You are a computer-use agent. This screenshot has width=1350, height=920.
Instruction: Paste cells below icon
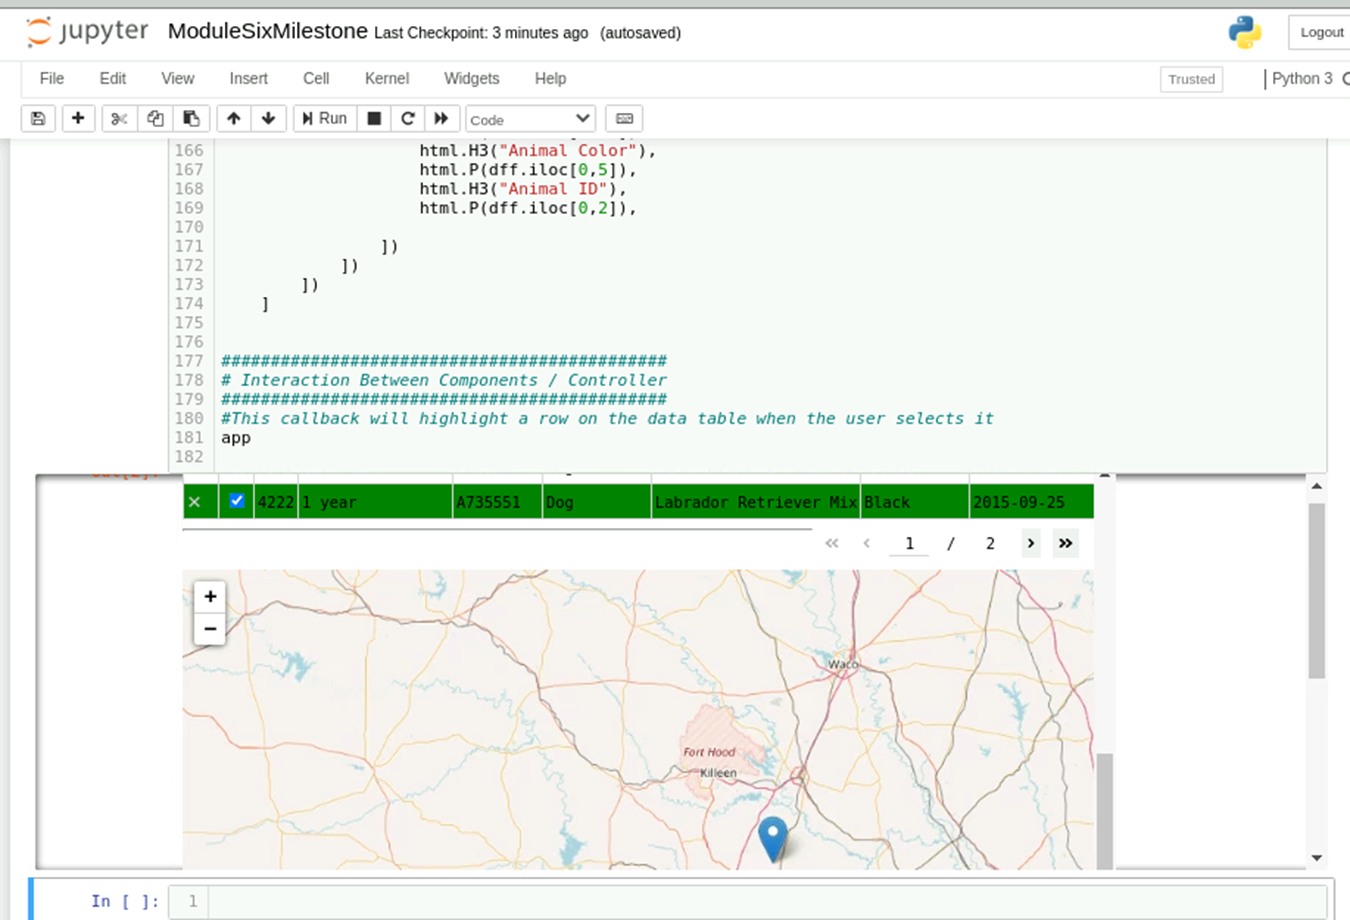[191, 118]
